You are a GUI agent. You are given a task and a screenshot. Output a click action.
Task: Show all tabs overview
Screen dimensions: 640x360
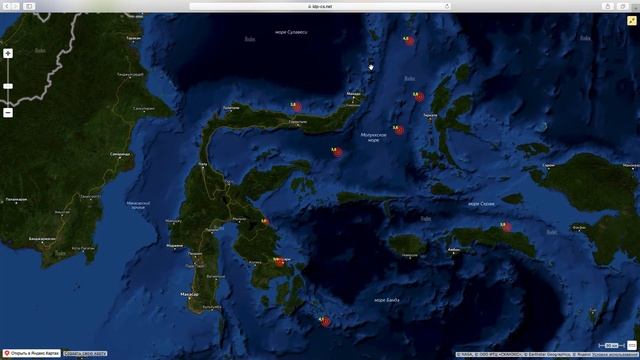click(622, 6)
